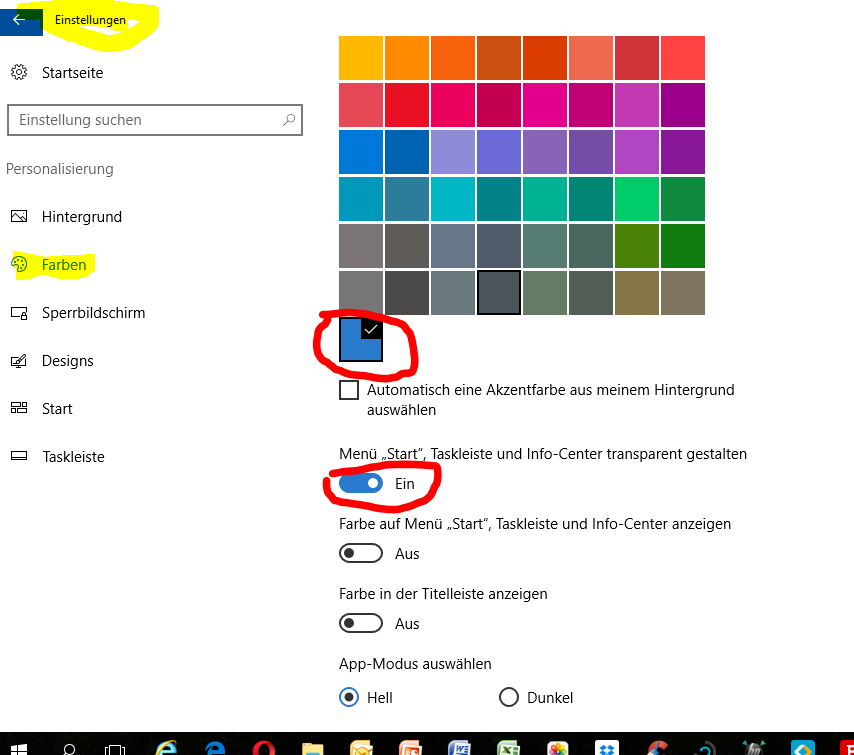This screenshot has height=755, width=854.
Task: Enable Farbe auf Menü Start toggle
Action: pos(361,553)
